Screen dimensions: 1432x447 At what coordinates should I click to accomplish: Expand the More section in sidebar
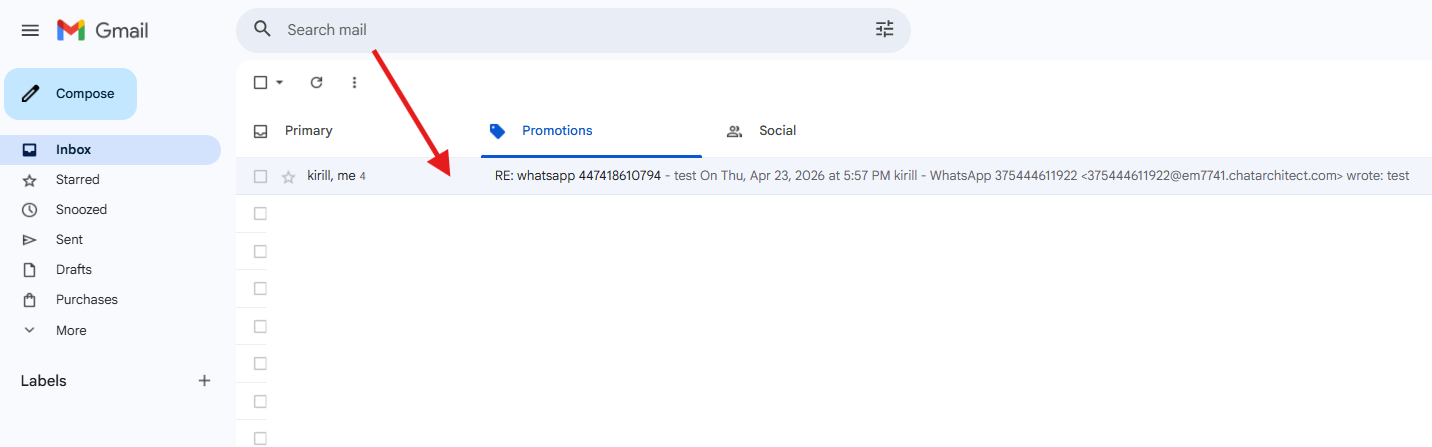point(70,330)
